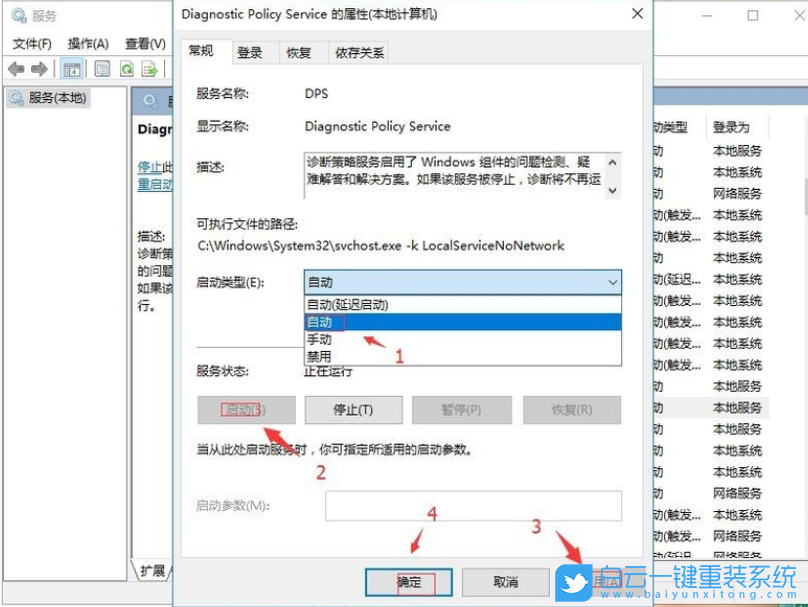The width and height of the screenshot is (808, 607).
Task: Switch to the 登录 tab
Action: point(252,52)
